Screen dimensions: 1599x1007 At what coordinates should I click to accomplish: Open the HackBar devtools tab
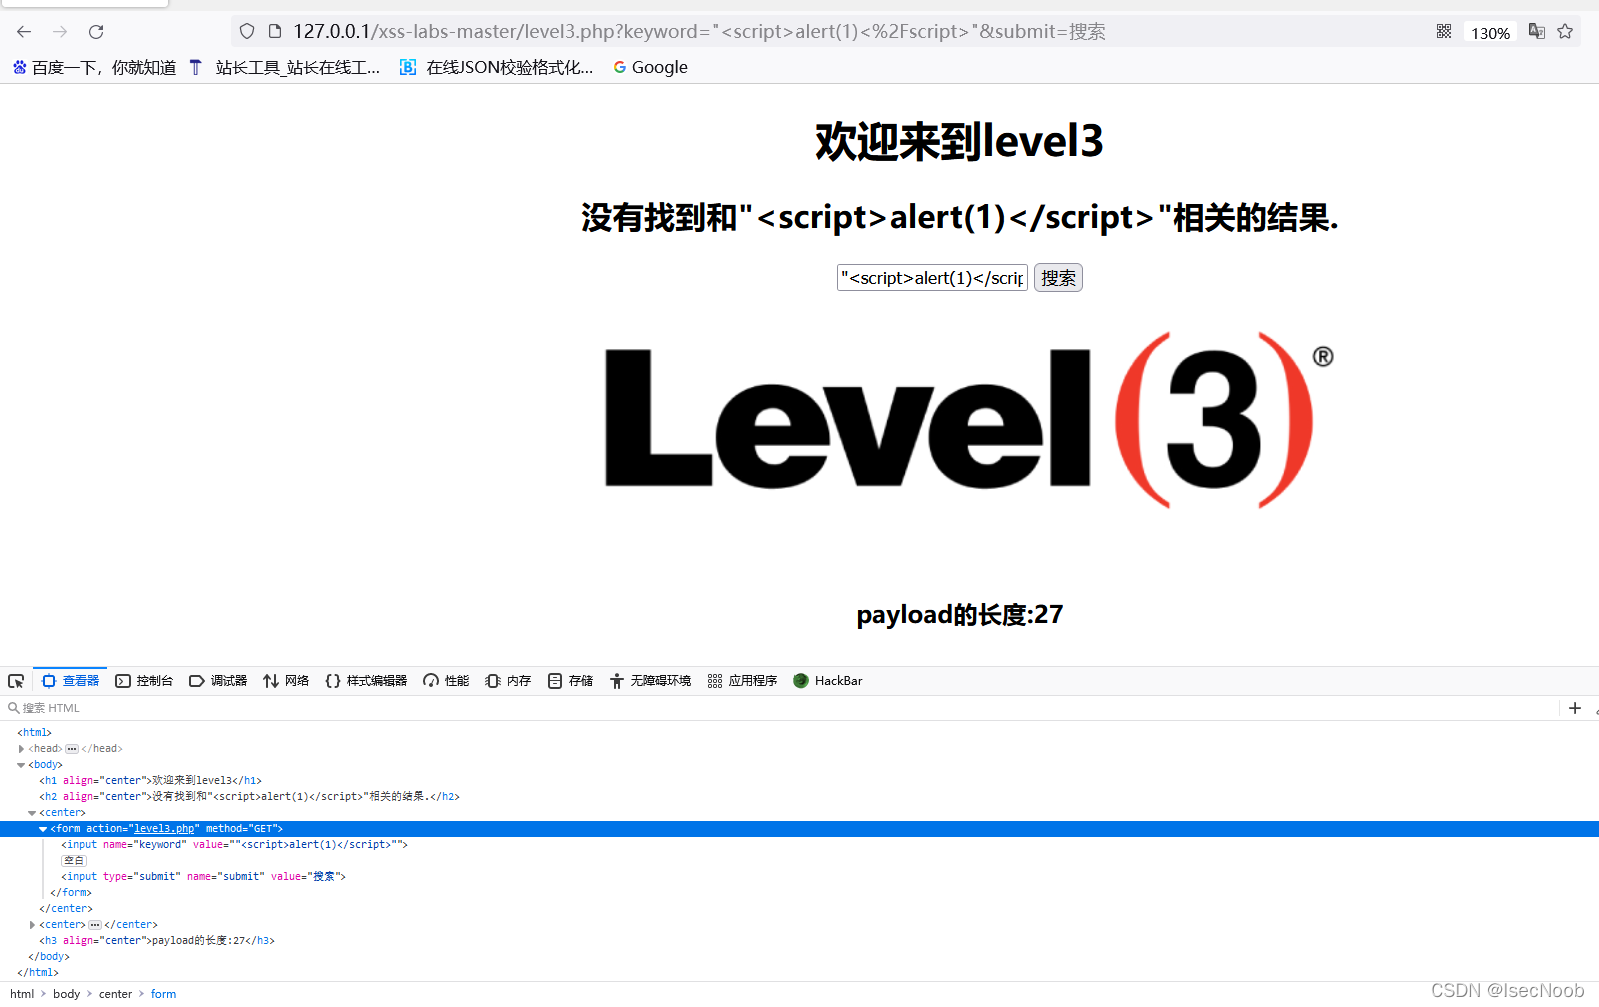tap(827, 681)
